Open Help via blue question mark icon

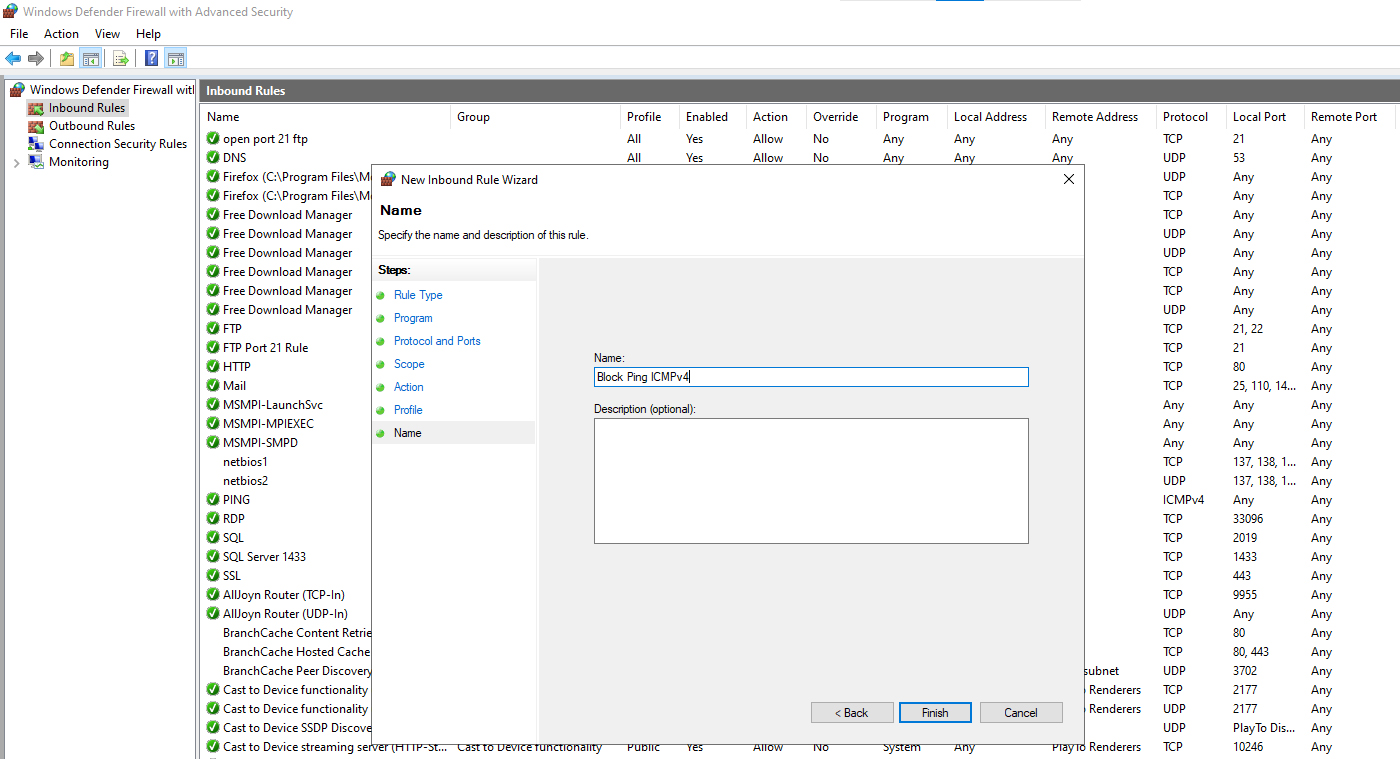[x=151, y=58]
